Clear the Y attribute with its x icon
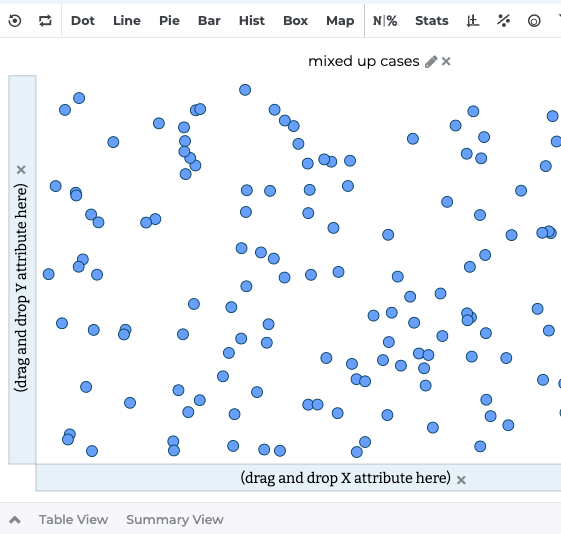This screenshot has height=534, width=561. [x=21, y=170]
